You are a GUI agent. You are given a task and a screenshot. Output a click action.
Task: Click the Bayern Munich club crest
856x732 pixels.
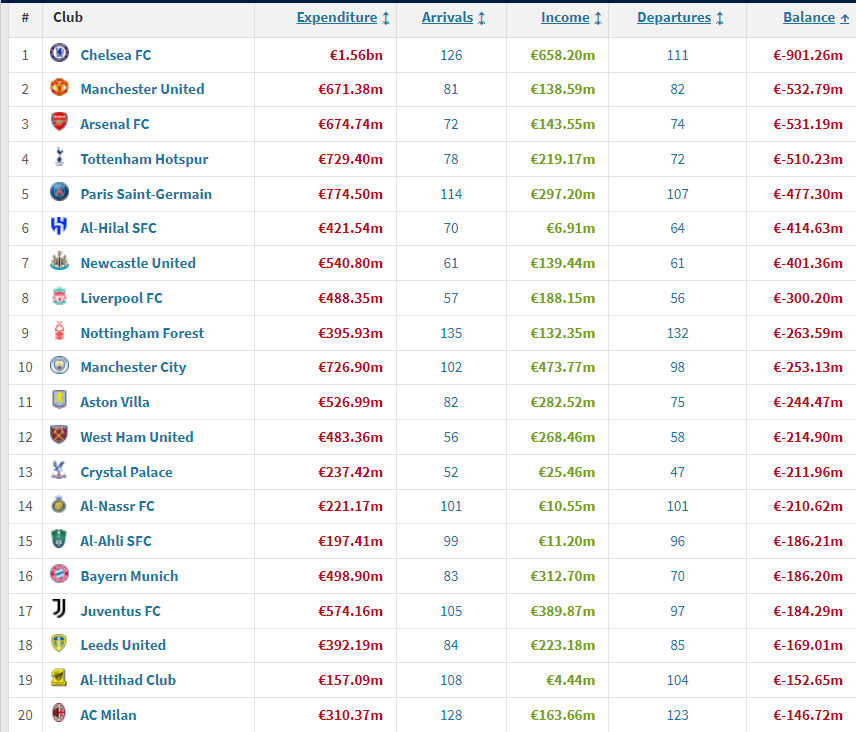59,574
